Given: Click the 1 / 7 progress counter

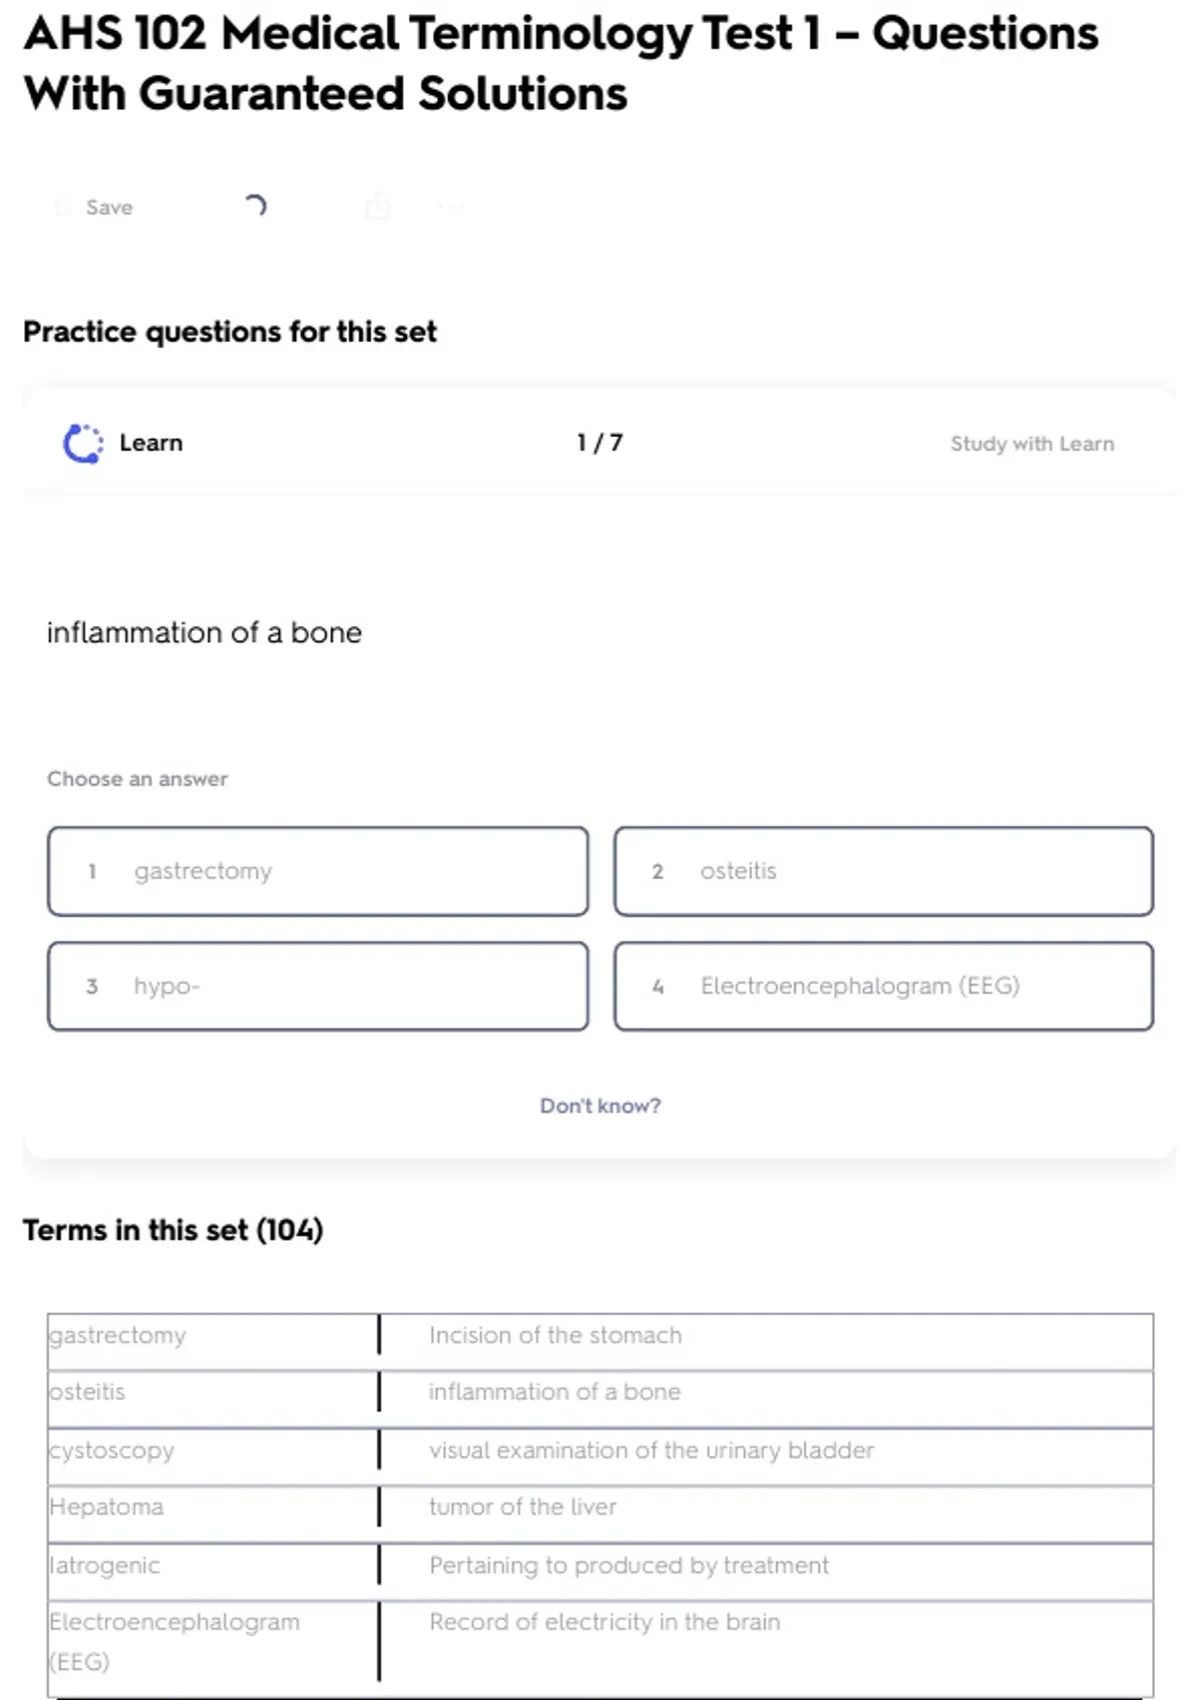Looking at the screenshot, I should click(599, 443).
